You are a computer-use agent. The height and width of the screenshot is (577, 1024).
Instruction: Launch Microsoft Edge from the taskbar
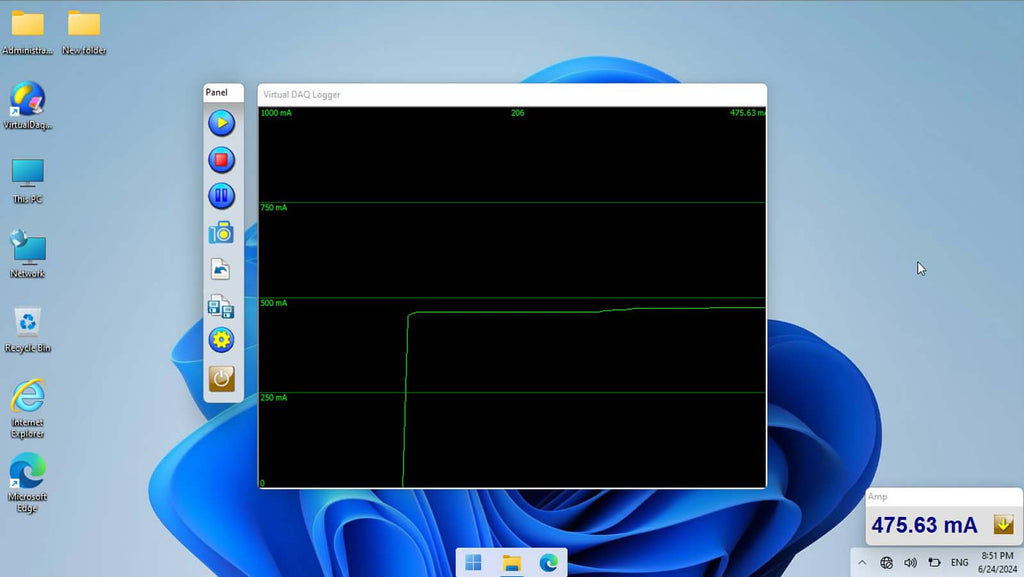(548, 563)
